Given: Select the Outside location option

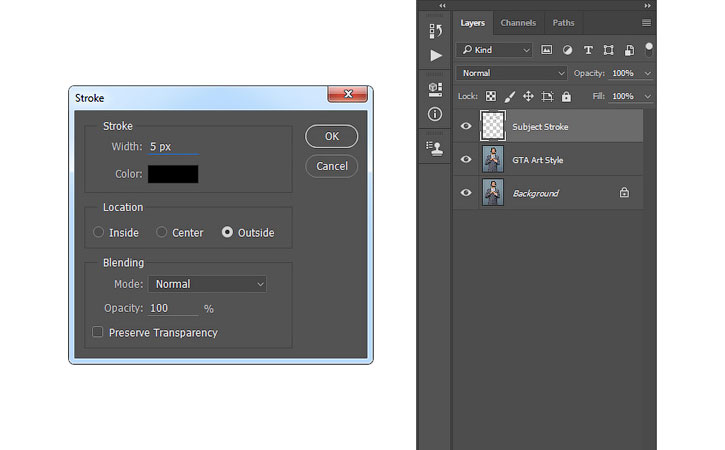Looking at the screenshot, I should 227,232.
